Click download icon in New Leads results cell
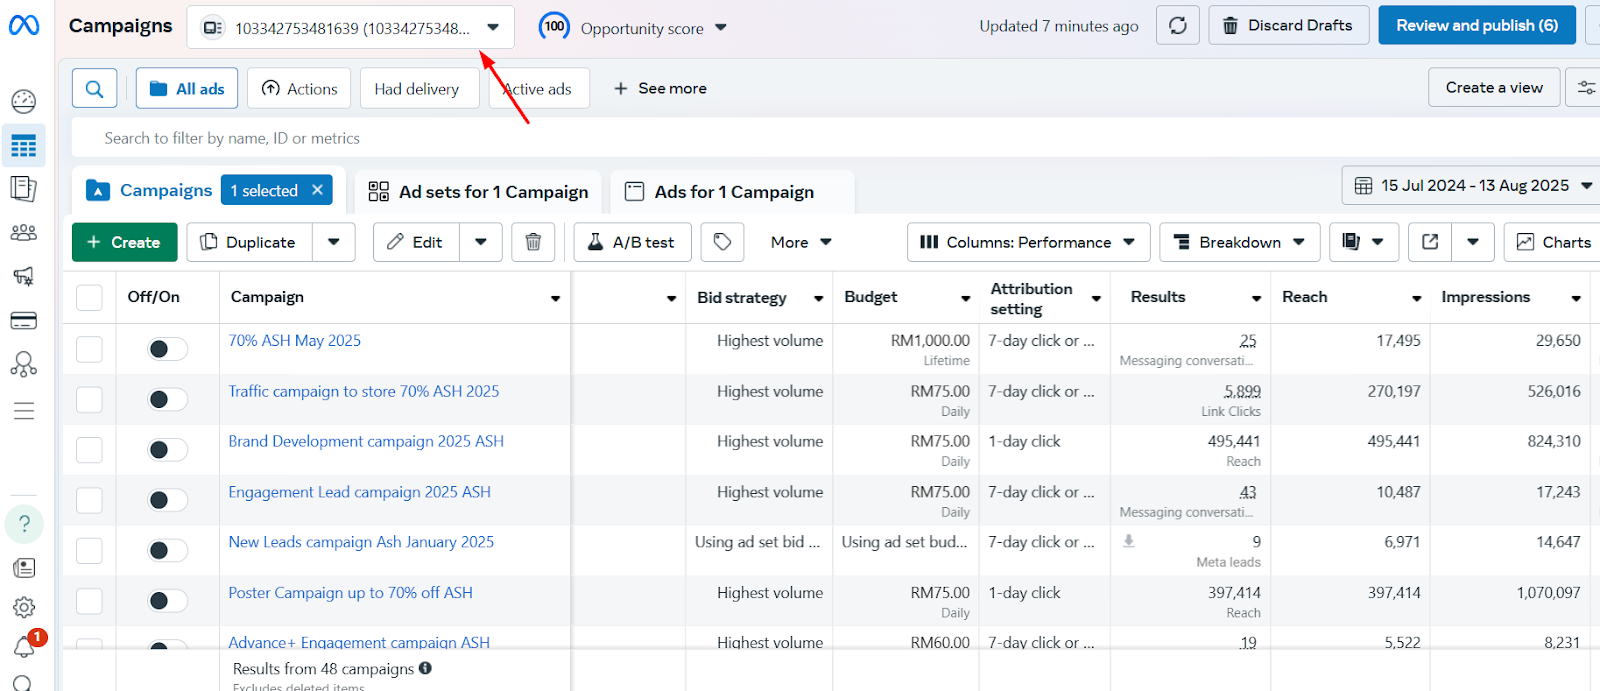1600x691 pixels. pos(1129,541)
